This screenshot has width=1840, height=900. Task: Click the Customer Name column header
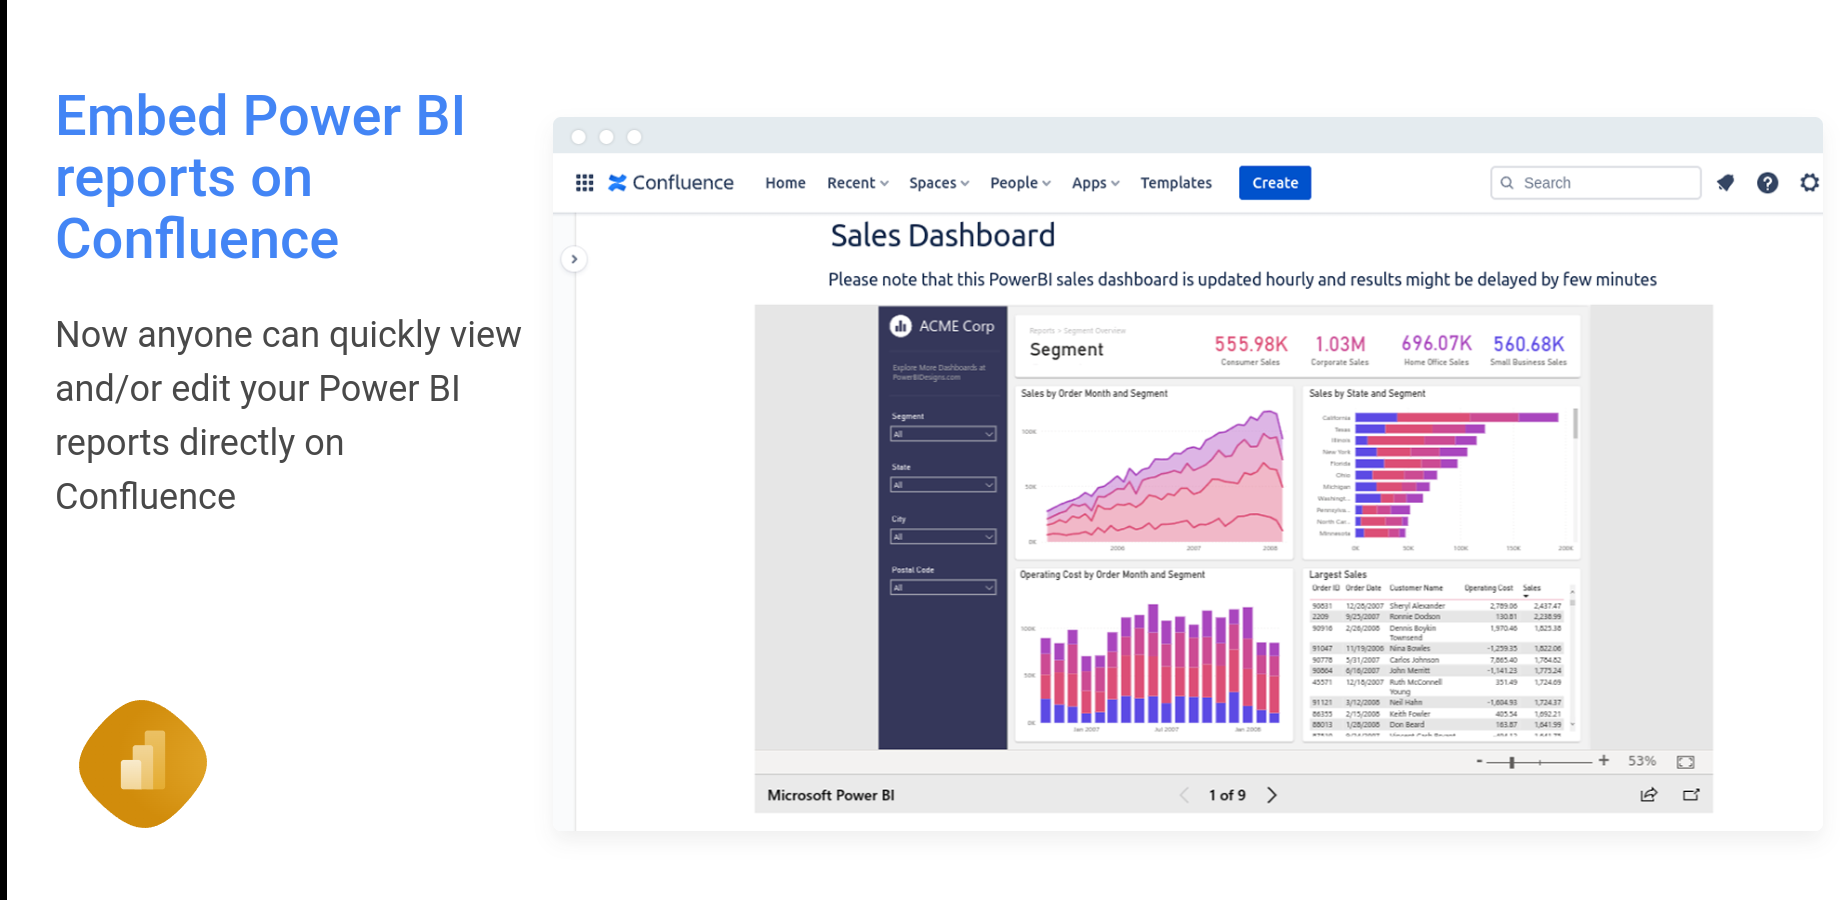click(1416, 588)
